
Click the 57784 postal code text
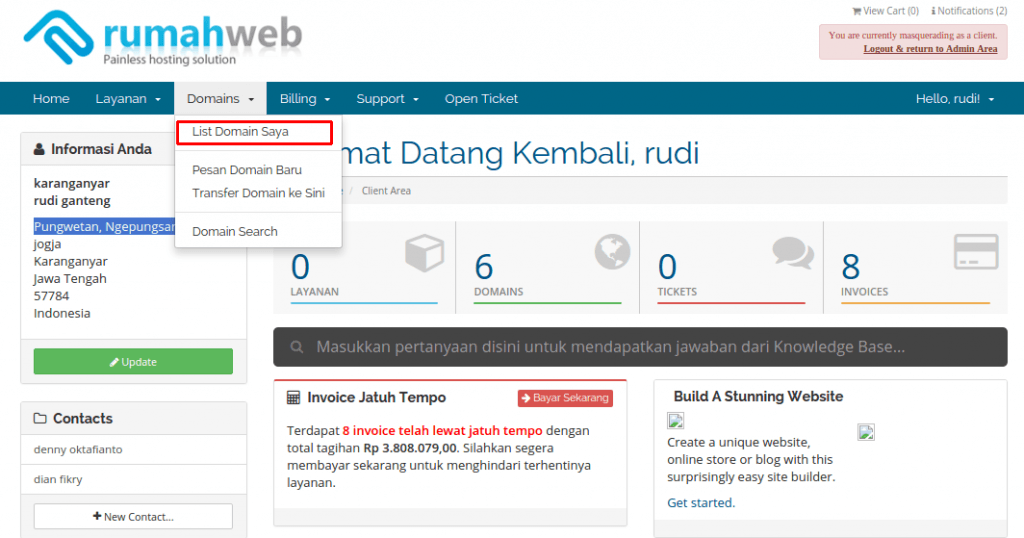(x=52, y=296)
